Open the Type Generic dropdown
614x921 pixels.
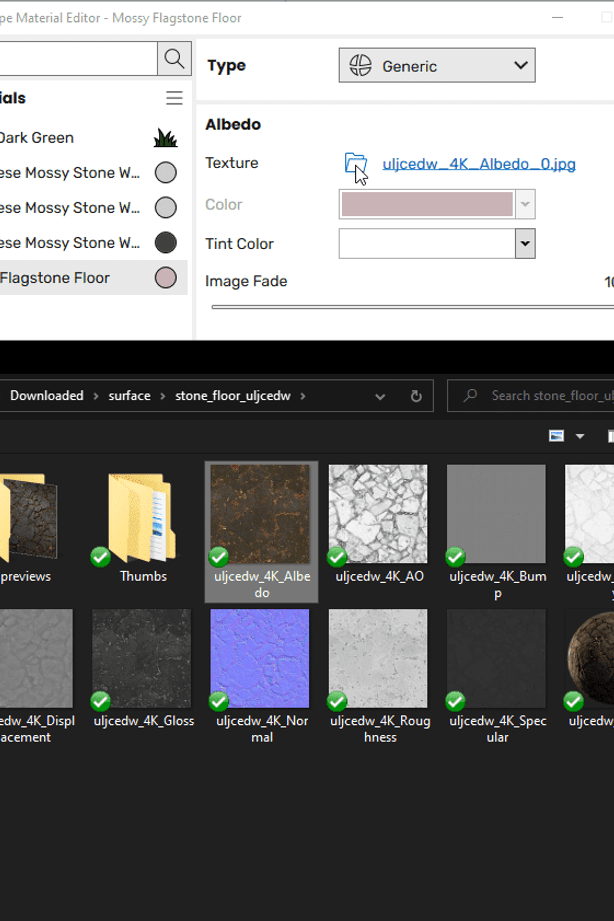(x=437, y=66)
